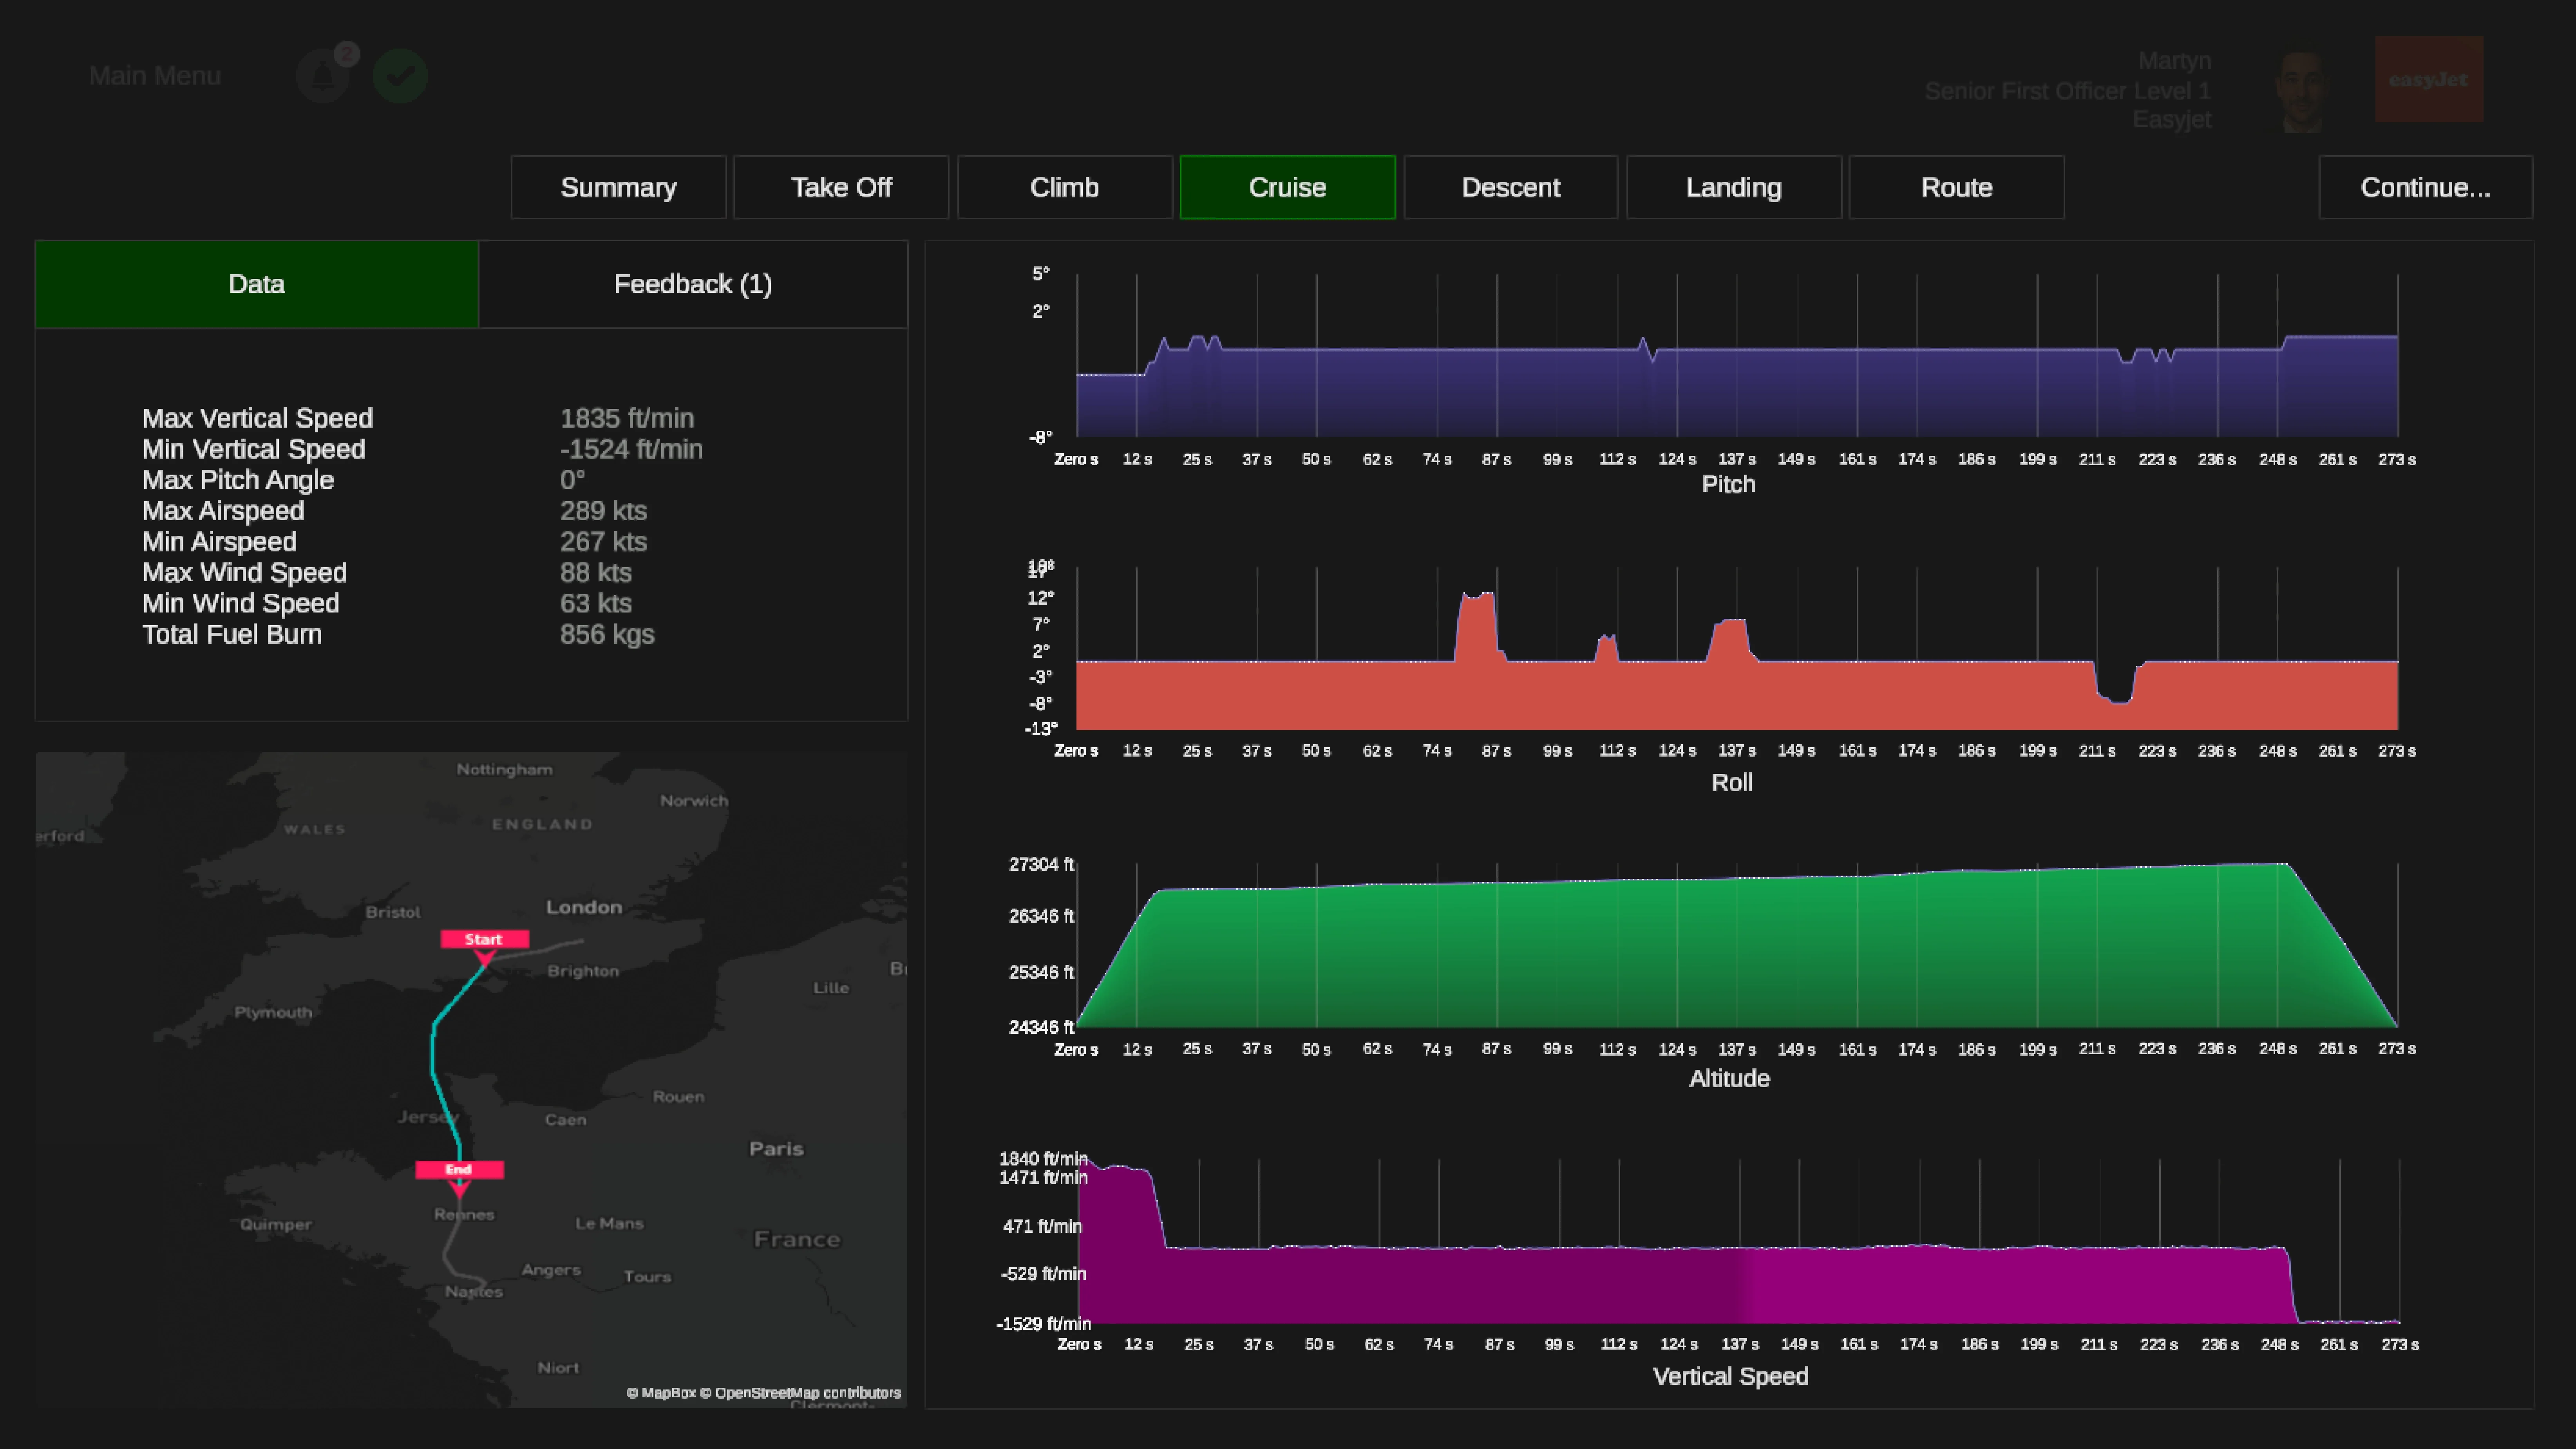Open the Descent tab
Screen dimensions: 2576x1449
pyautogui.click(x=1511, y=187)
